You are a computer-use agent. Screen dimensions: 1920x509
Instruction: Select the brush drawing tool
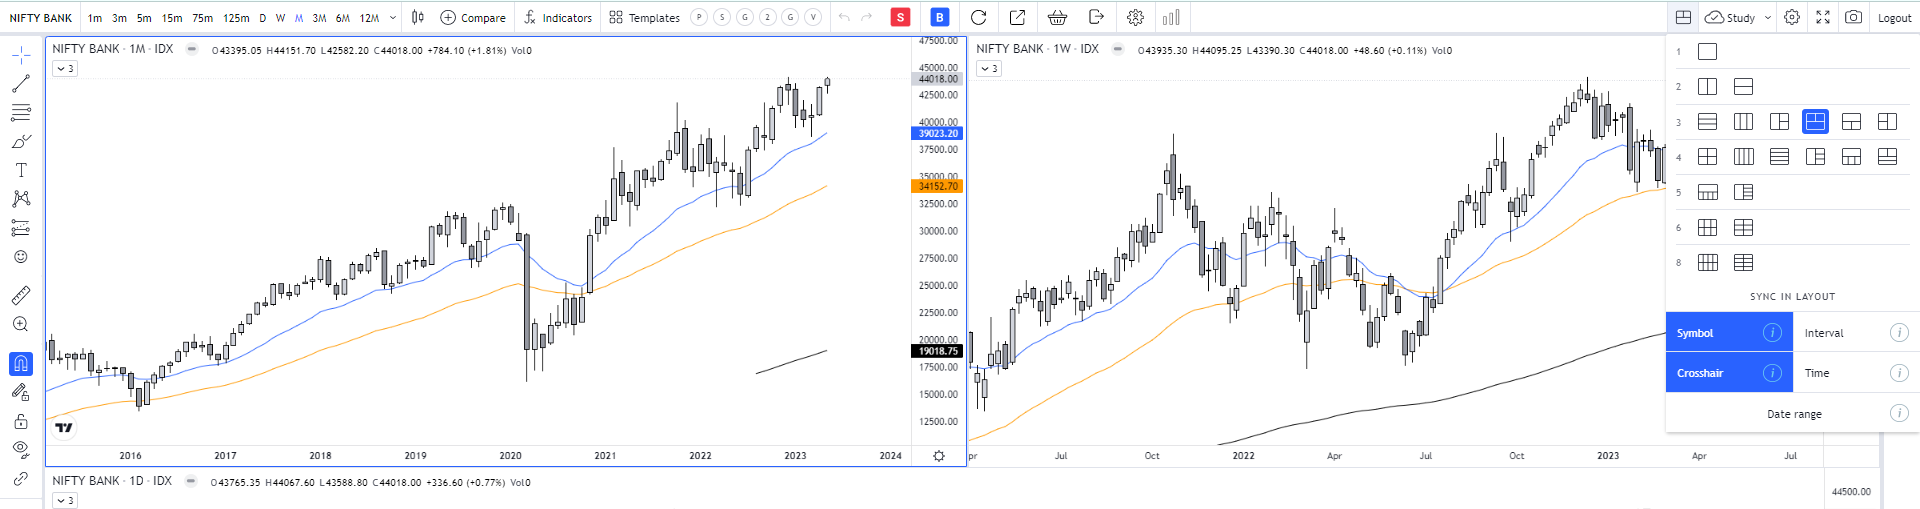click(x=21, y=142)
